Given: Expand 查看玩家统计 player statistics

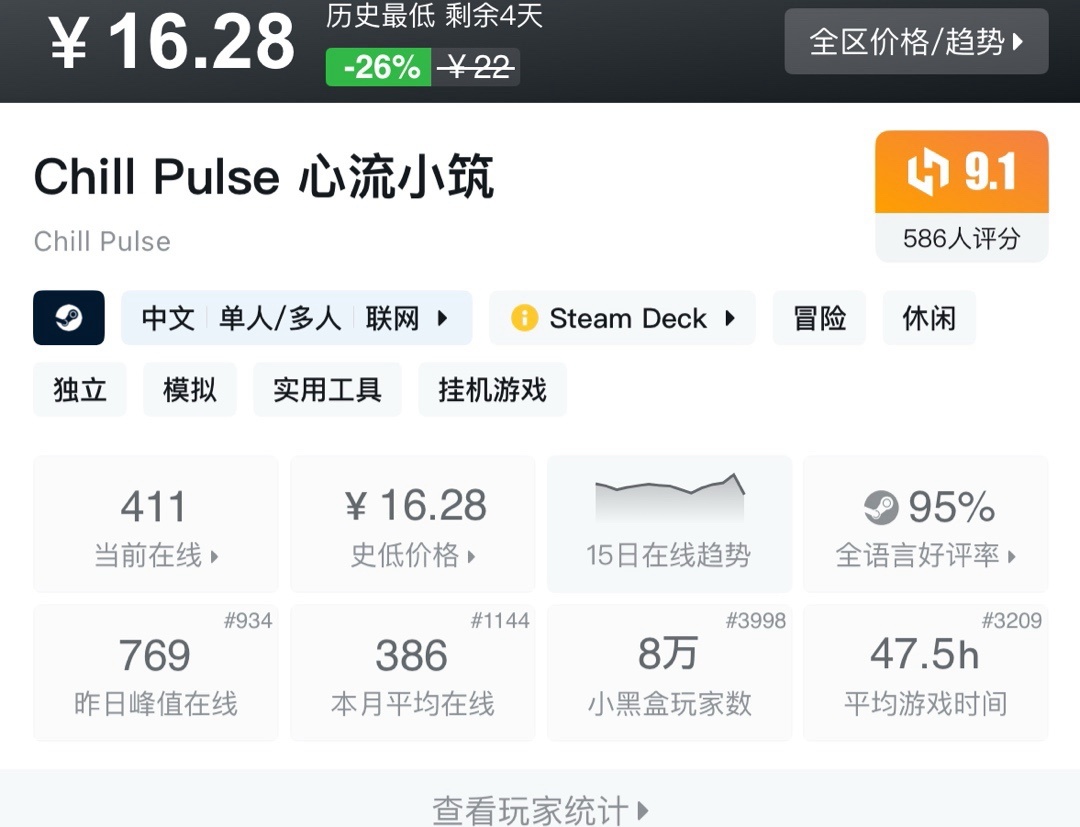Looking at the screenshot, I should click(540, 808).
